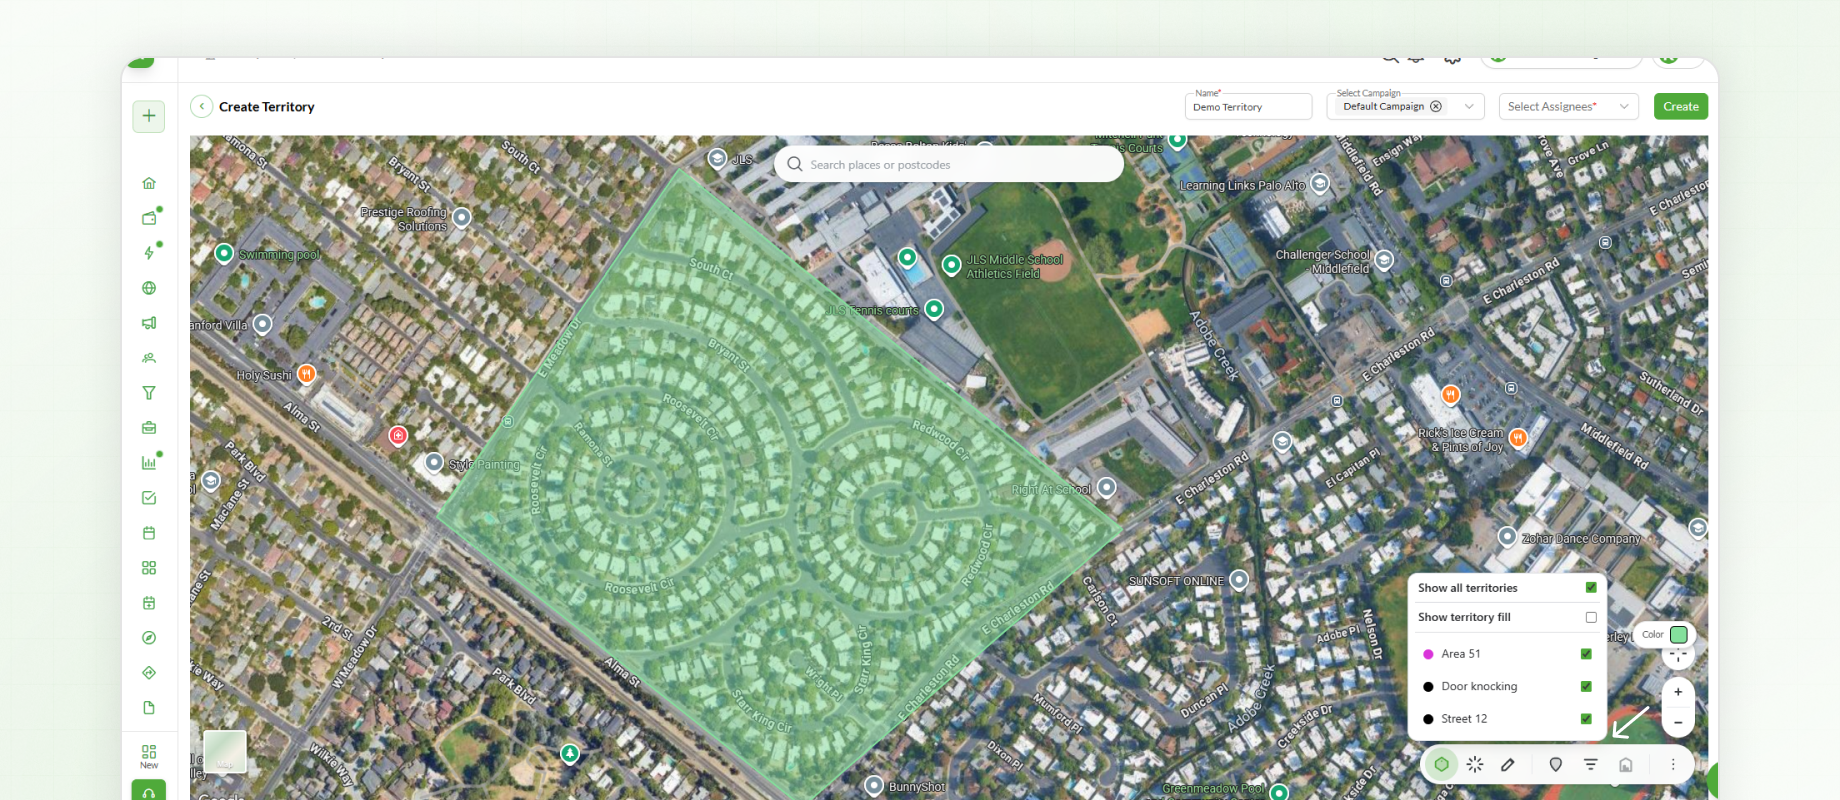Open the Select Assignees dropdown
This screenshot has width=1840, height=800.
(x=1568, y=106)
